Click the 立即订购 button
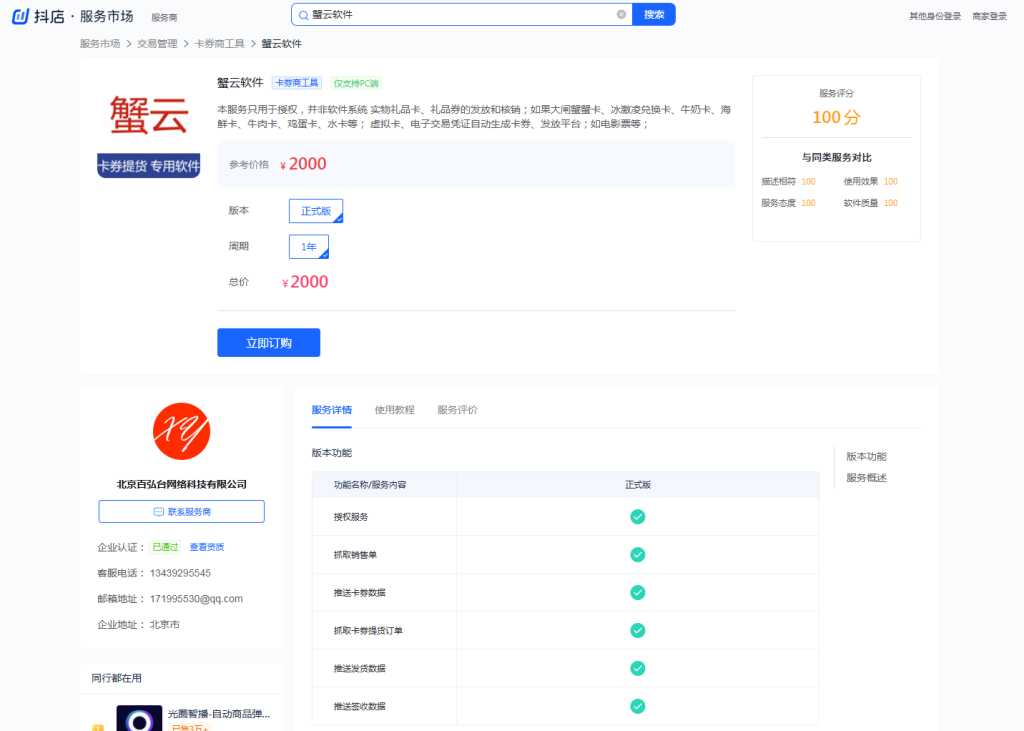The width and height of the screenshot is (1024, 731). pos(268,343)
